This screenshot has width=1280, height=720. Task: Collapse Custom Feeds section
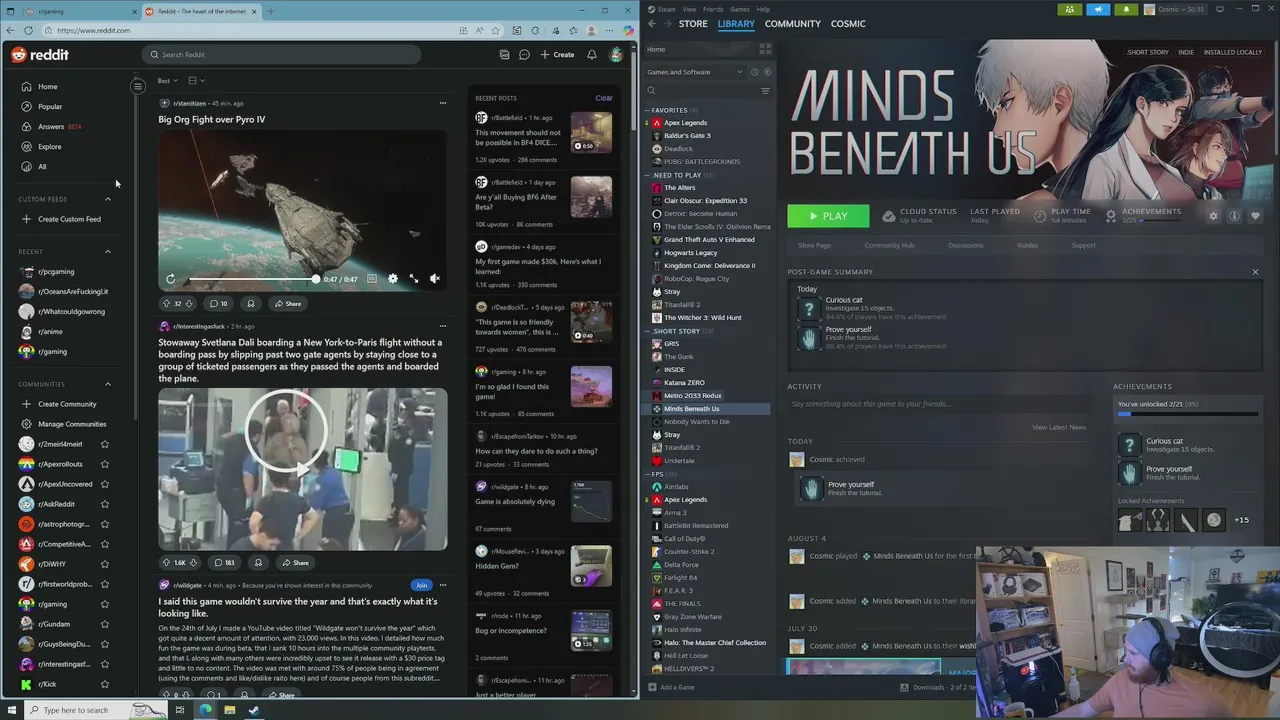(108, 199)
